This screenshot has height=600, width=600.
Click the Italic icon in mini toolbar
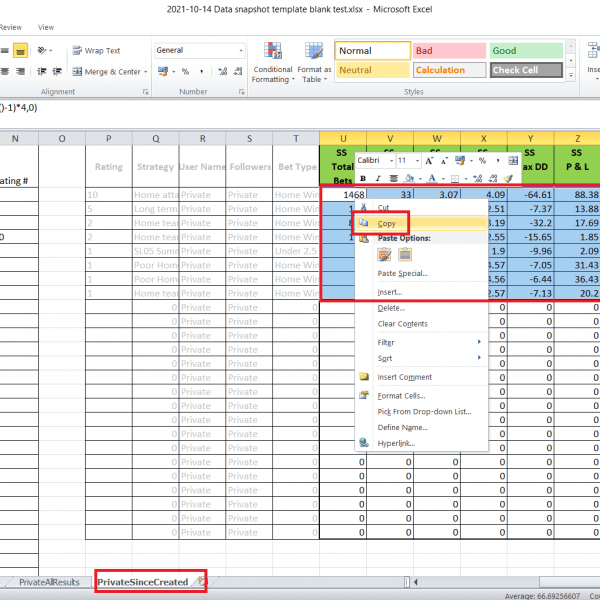click(378, 178)
